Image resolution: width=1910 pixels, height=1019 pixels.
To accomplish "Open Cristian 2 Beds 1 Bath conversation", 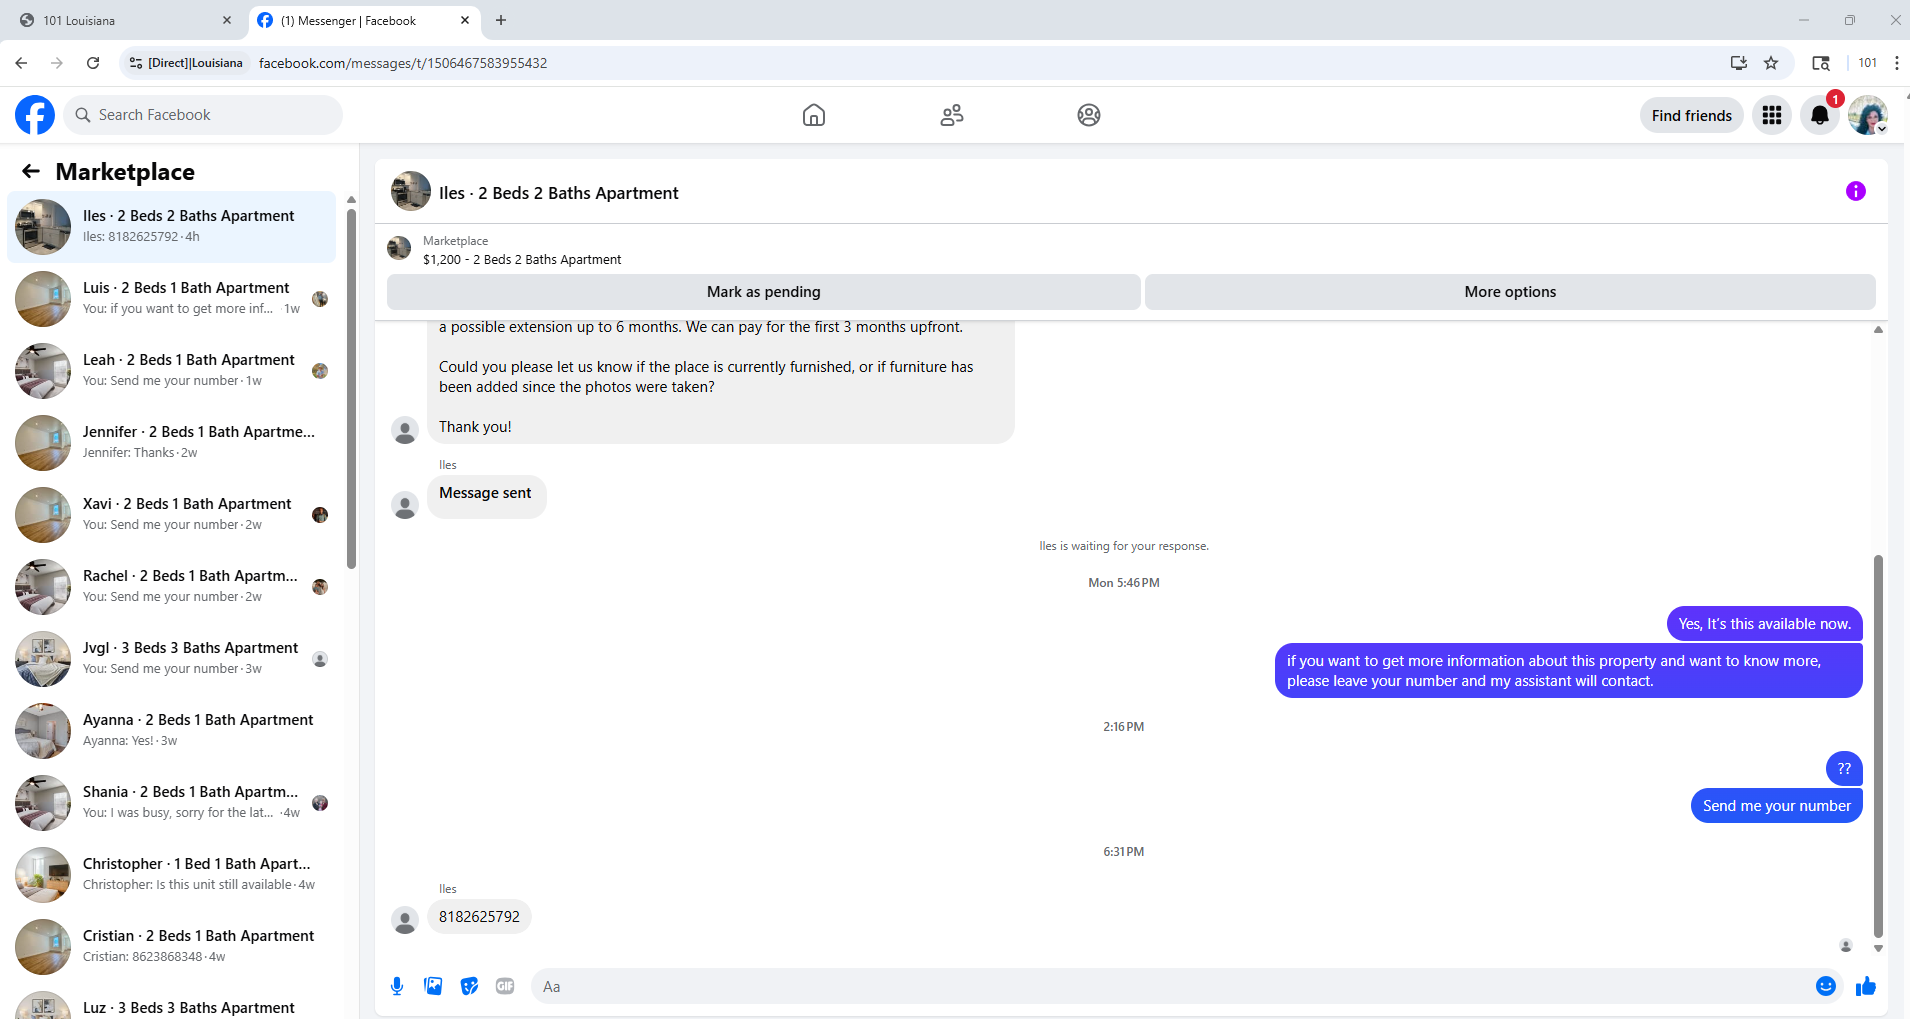I will [x=172, y=947].
